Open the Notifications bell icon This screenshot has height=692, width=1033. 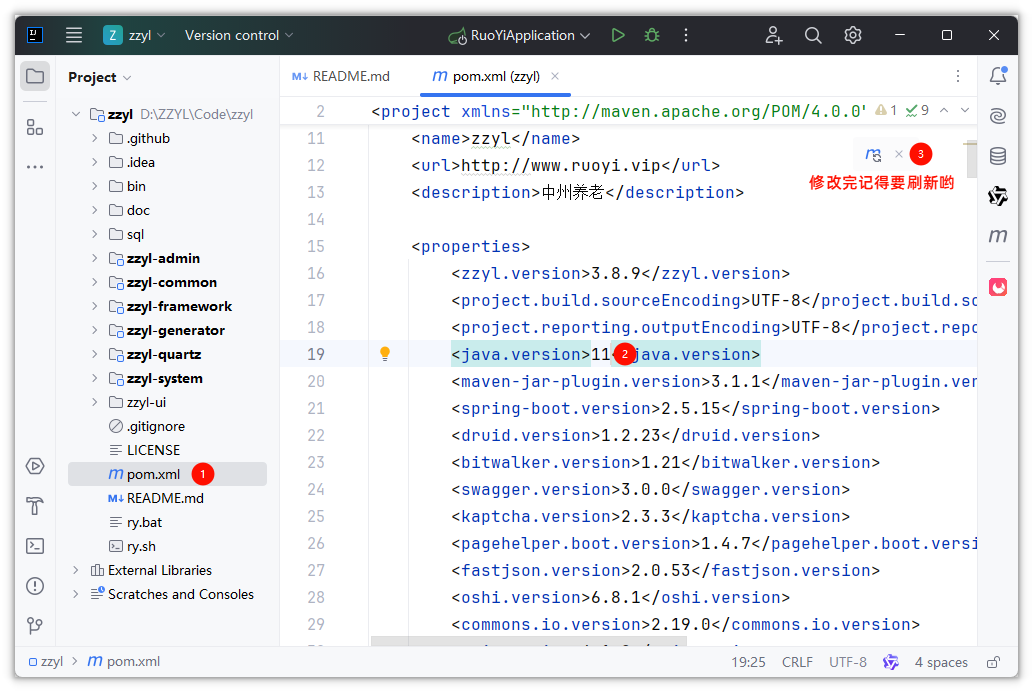coord(998,76)
